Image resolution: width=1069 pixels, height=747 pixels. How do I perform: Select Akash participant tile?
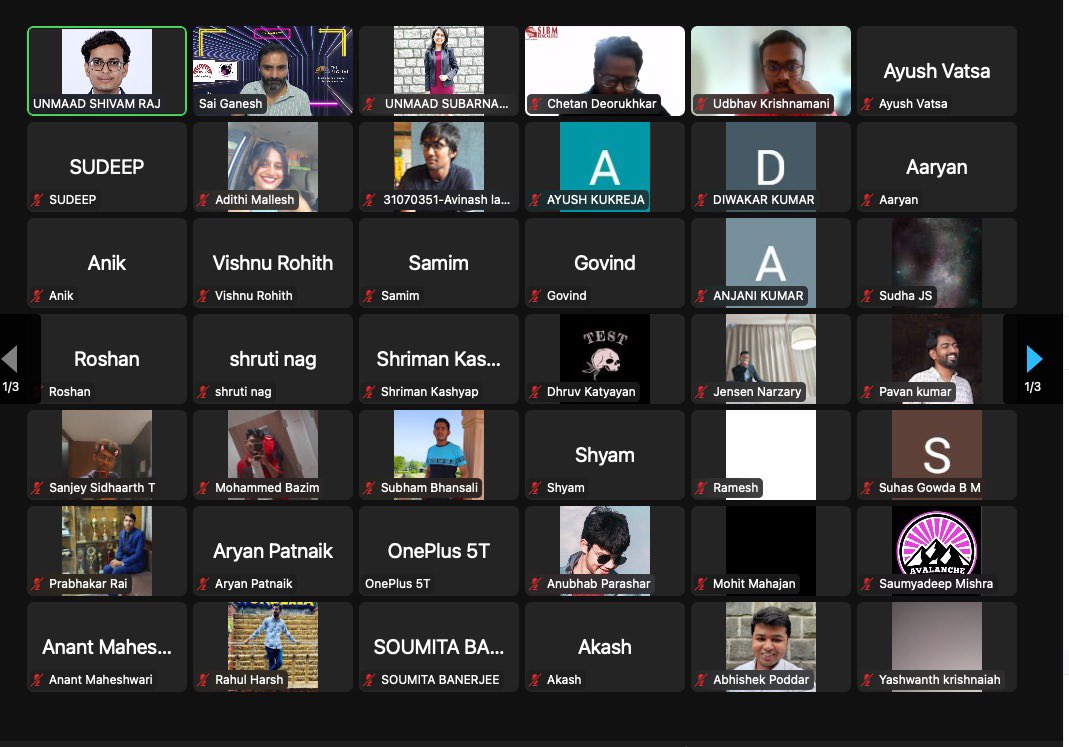pyautogui.click(x=605, y=647)
